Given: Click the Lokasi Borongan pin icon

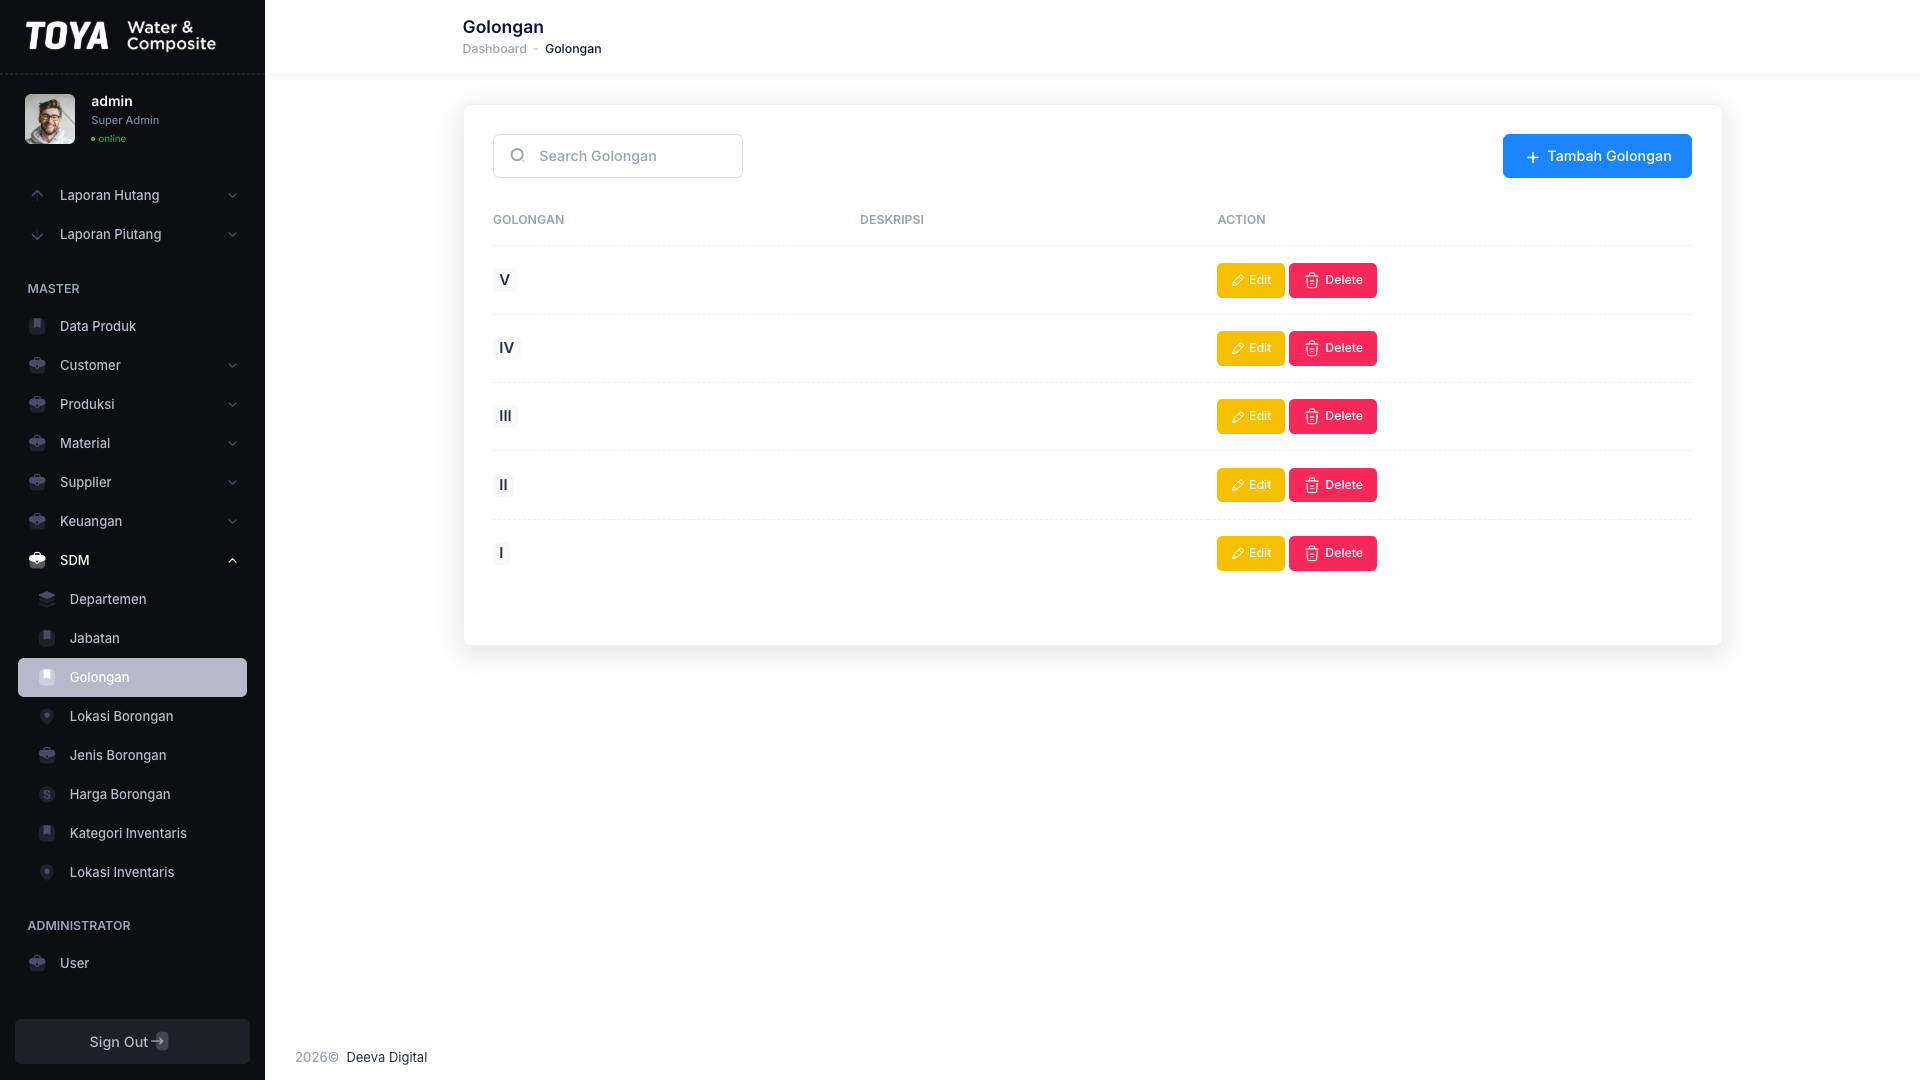Looking at the screenshot, I should pyautogui.click(x=47, y=716).
